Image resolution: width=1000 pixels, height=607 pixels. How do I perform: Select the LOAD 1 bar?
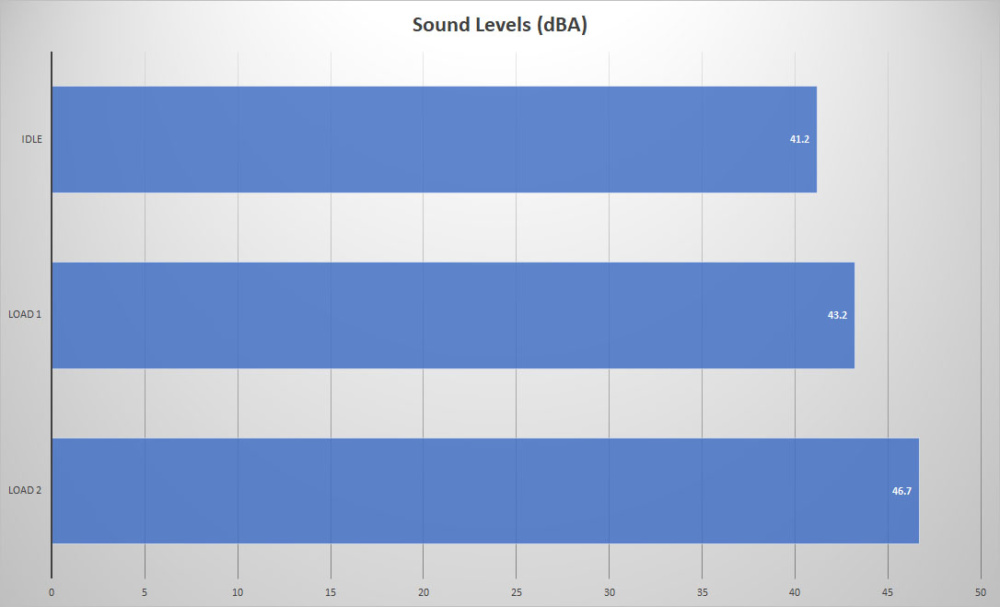click(453, 316)
